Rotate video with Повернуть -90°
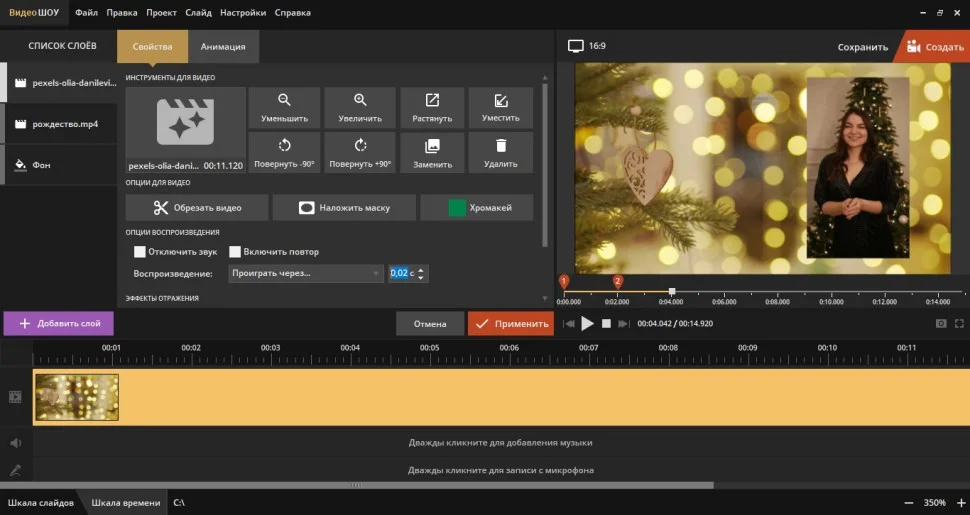Image resolution: width=970 pixels, height=515 pixels. coord(284,152)
